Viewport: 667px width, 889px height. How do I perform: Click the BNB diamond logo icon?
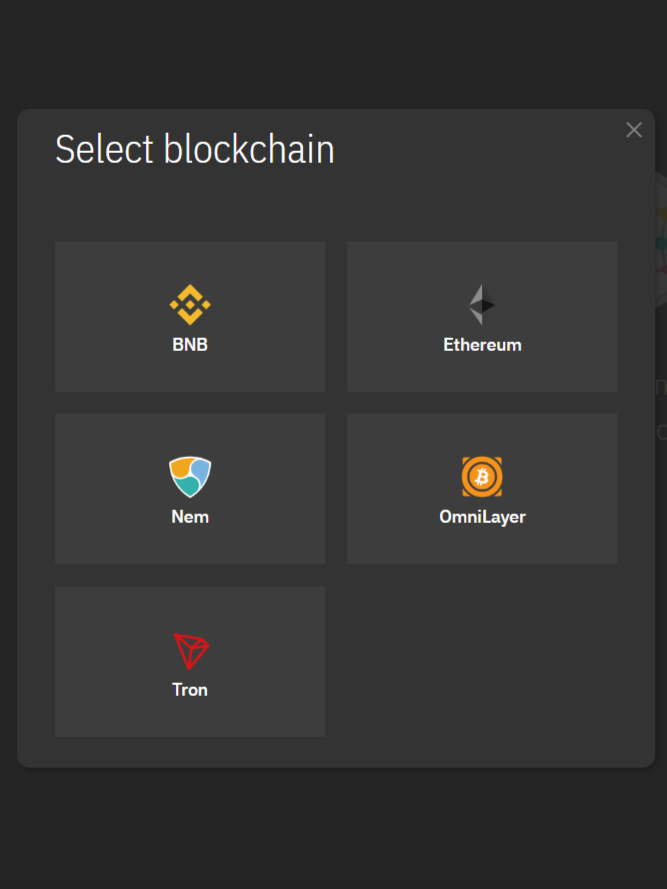(190, 305)
